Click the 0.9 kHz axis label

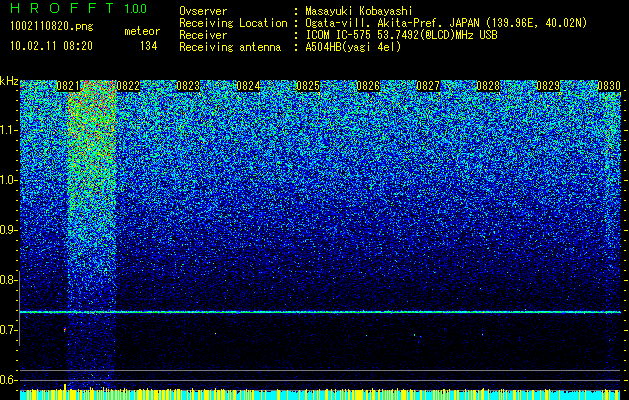8,230
